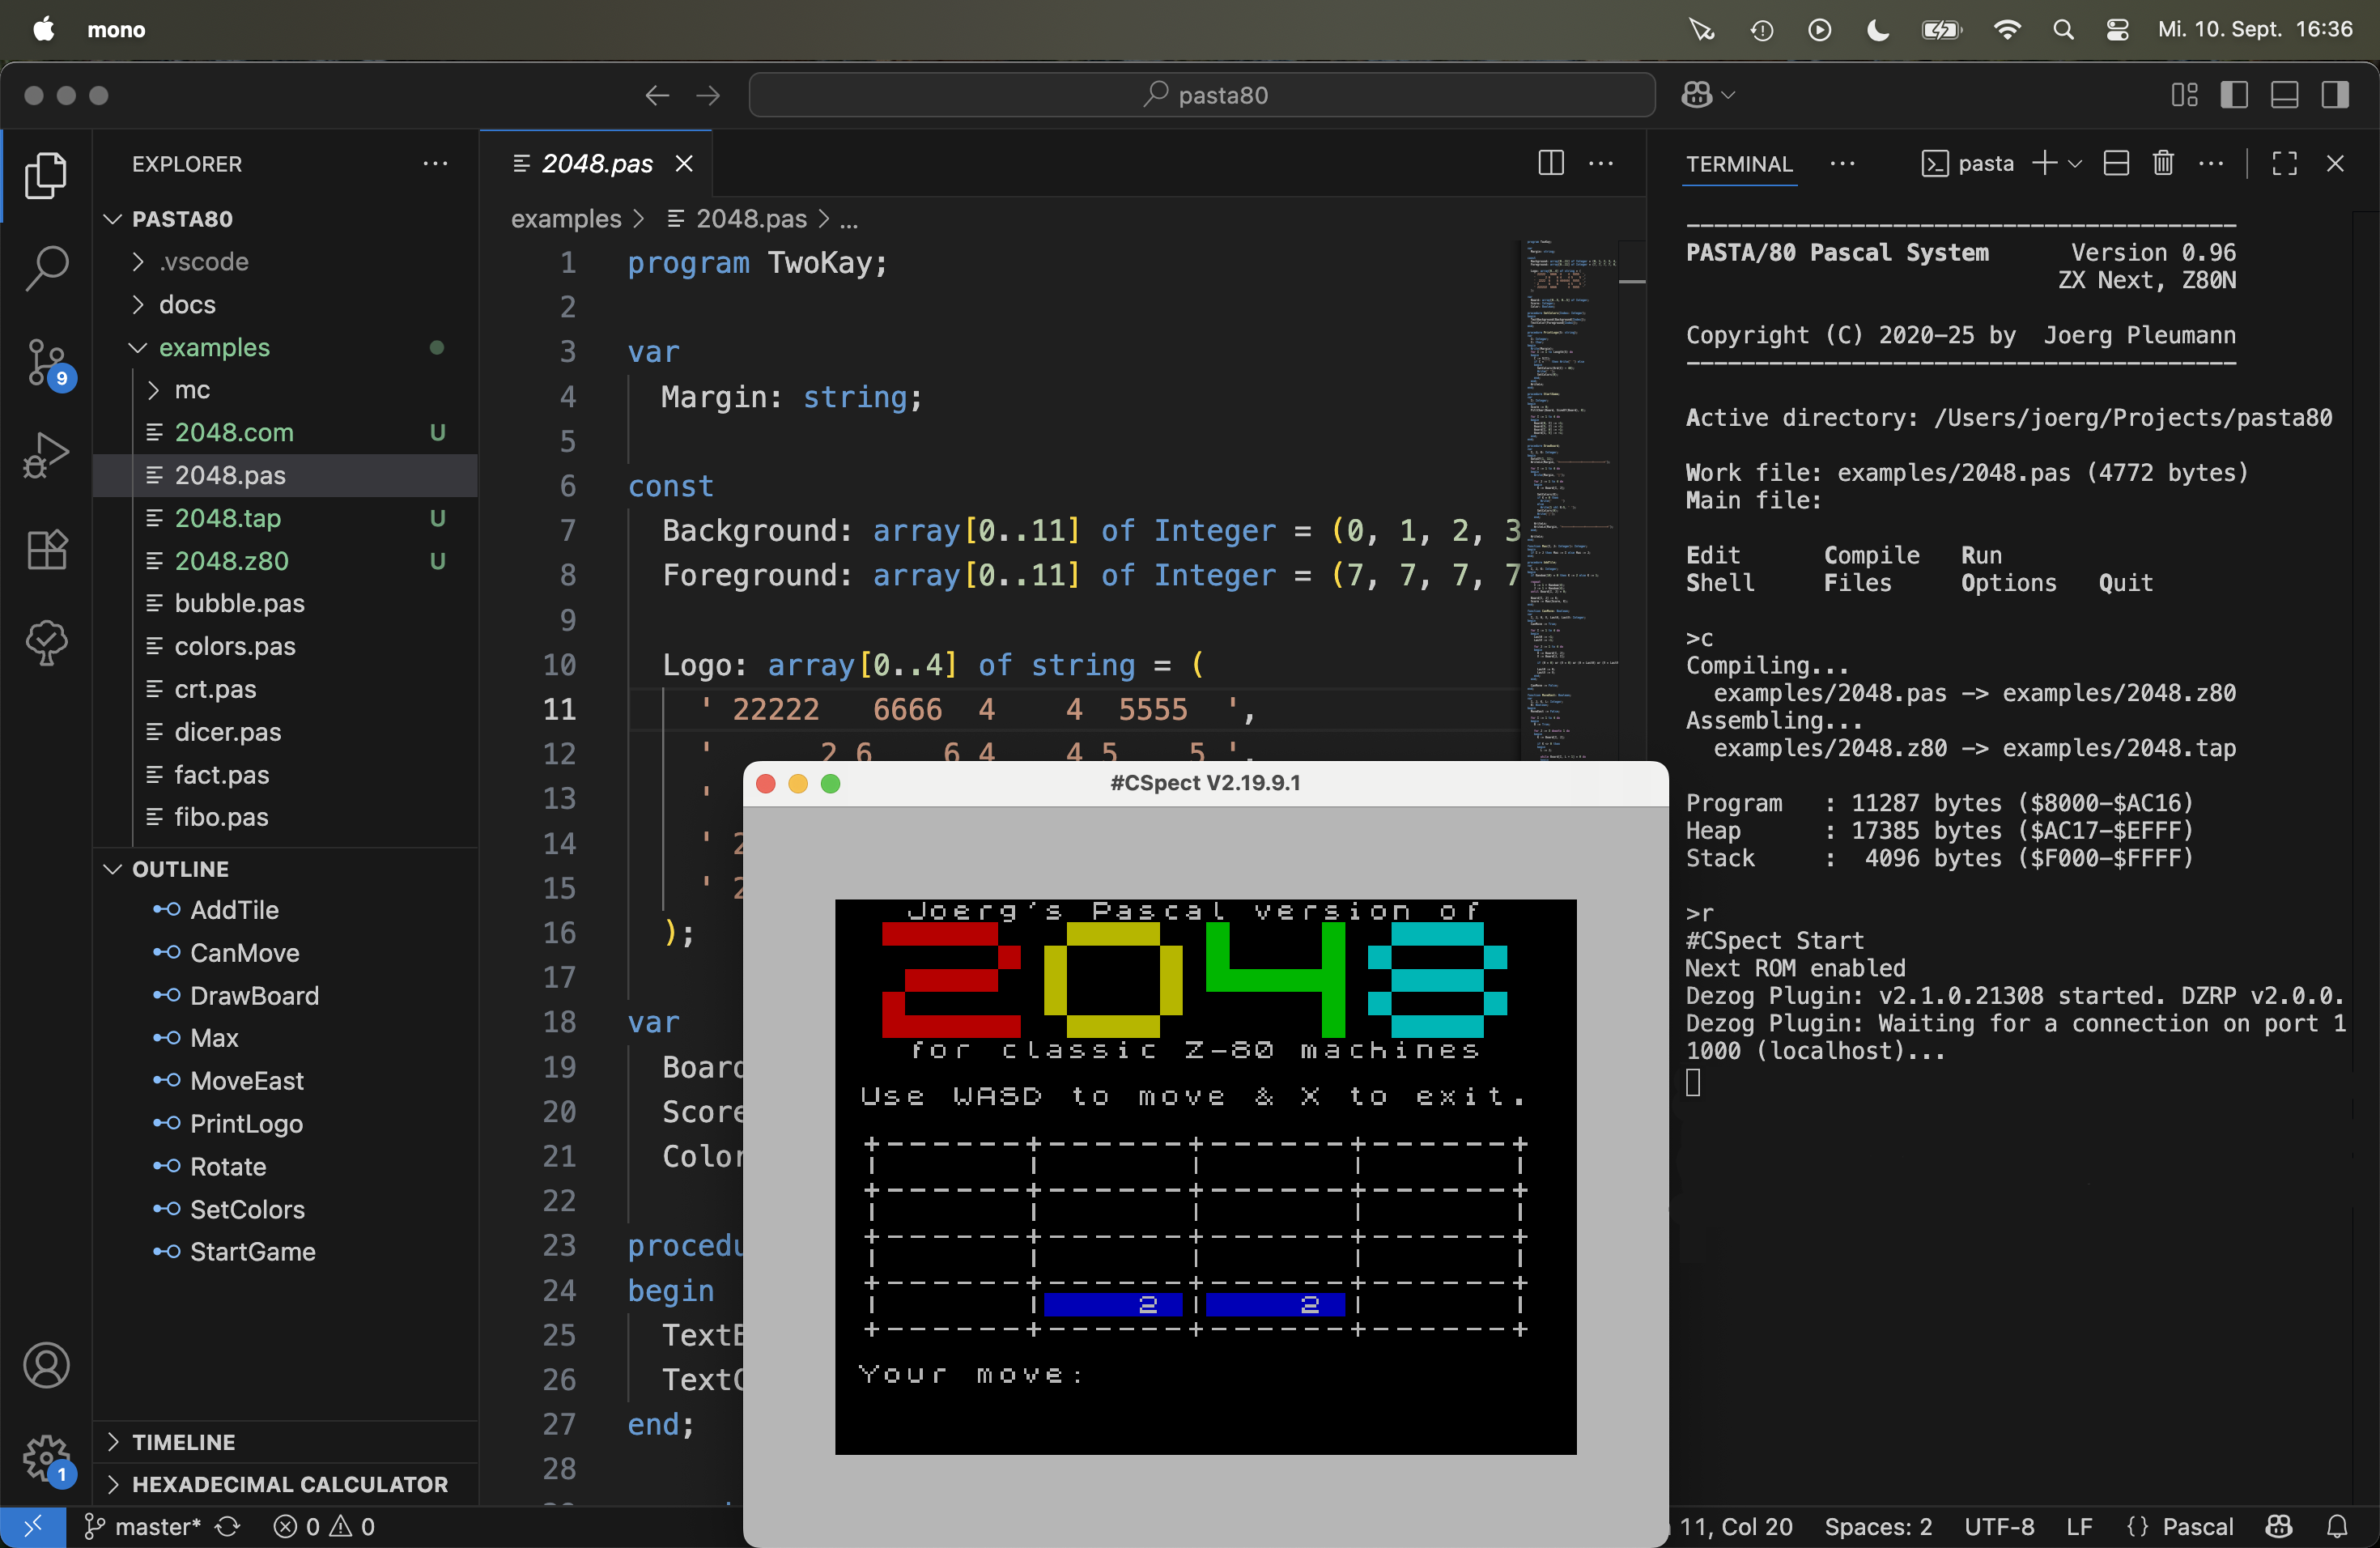
Task: Split the terminal pane
Action: (x=2116, y=163)
